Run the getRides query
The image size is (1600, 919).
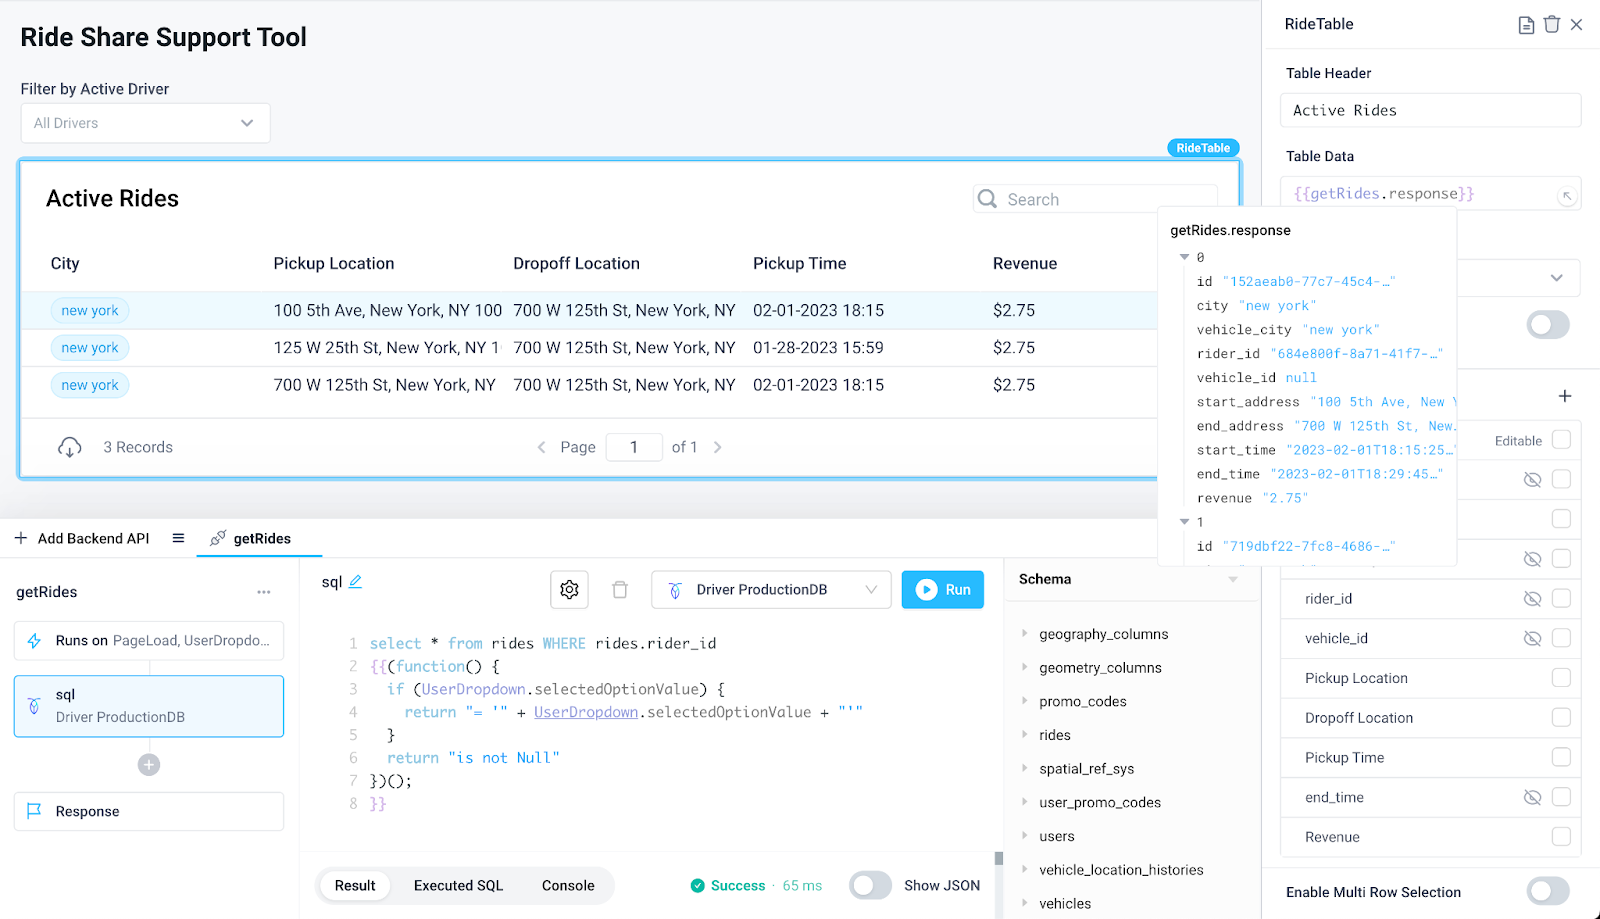click(x=941, y=589)
